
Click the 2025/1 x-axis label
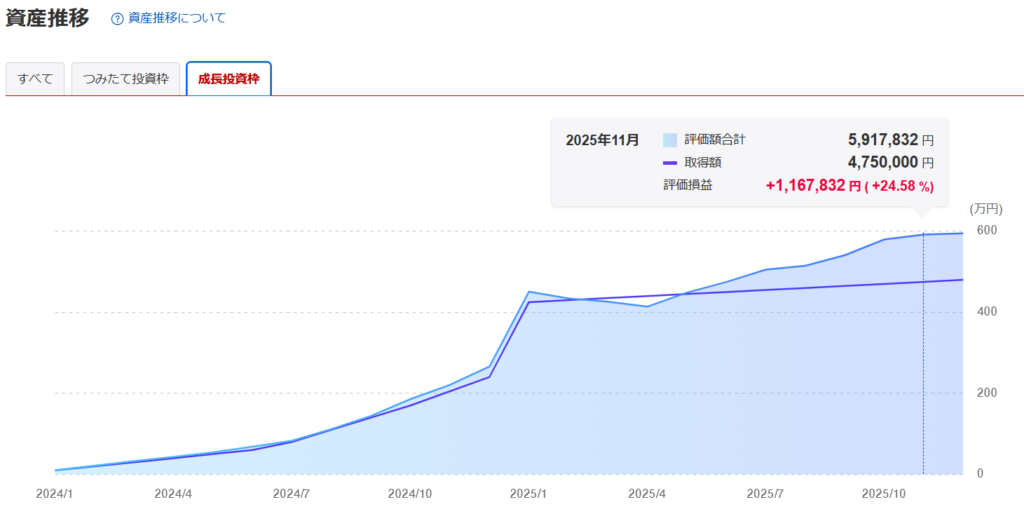528,494
